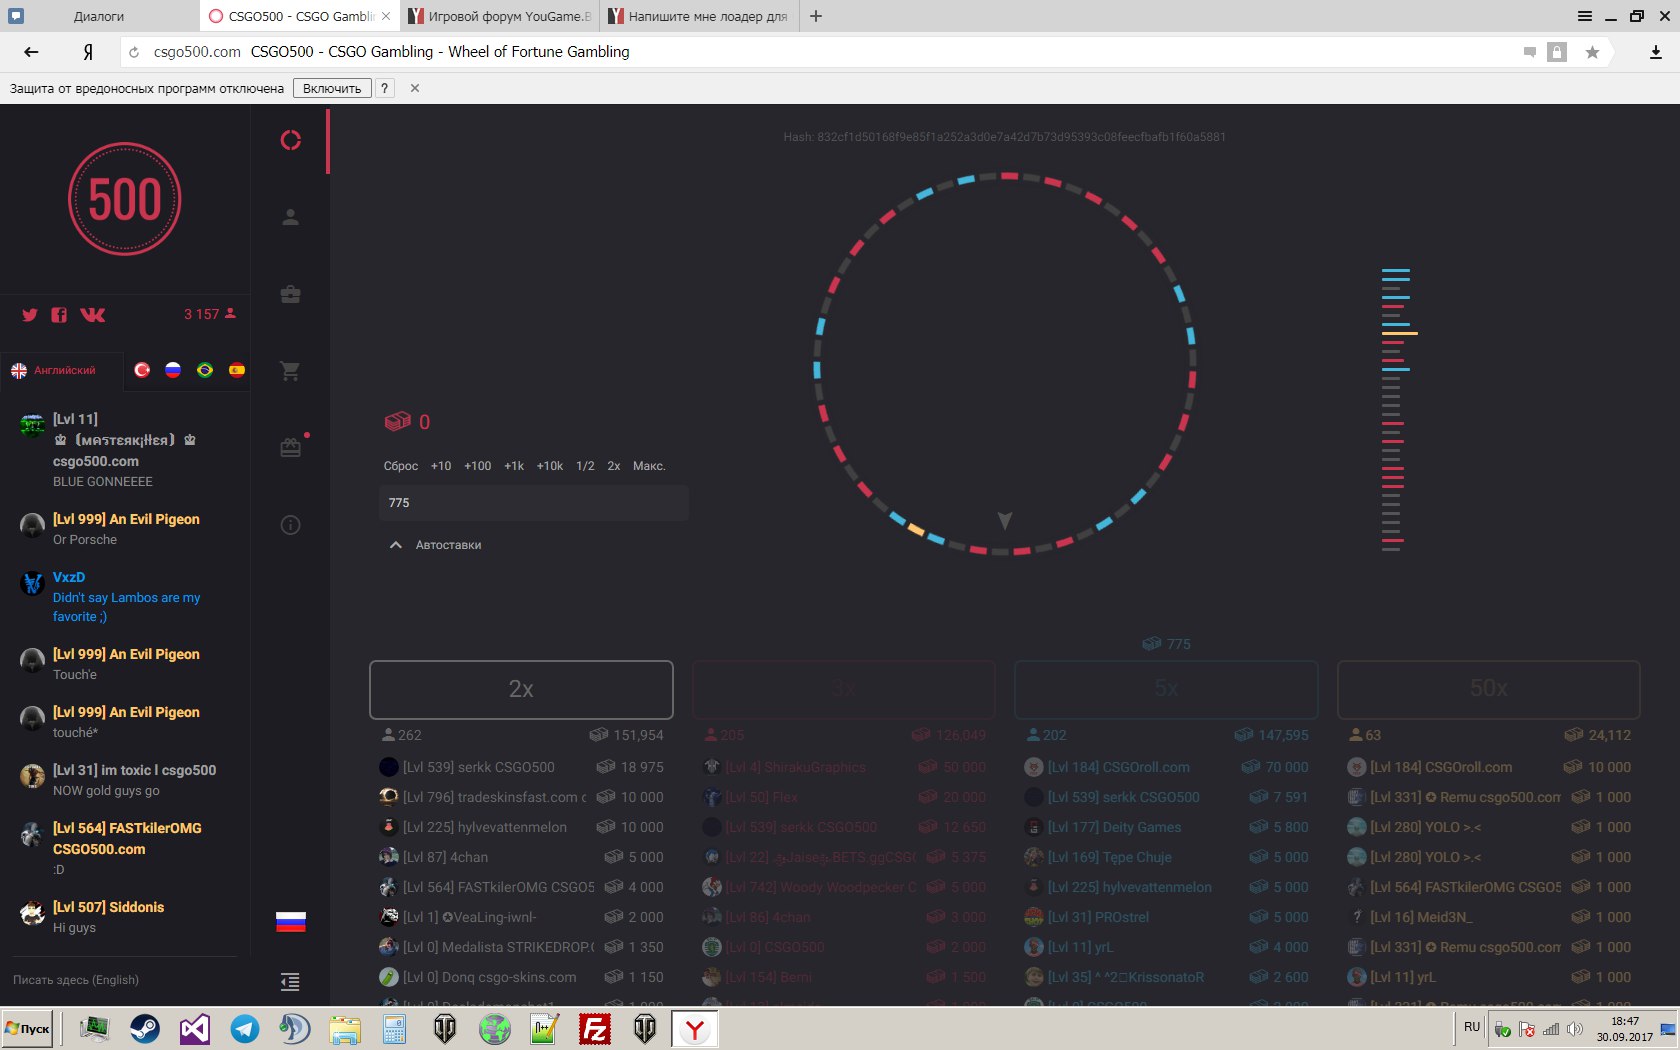Screen dimensions: 1680x1050
Task: Open the info circle icon
Action: click(x=290, y=525)
